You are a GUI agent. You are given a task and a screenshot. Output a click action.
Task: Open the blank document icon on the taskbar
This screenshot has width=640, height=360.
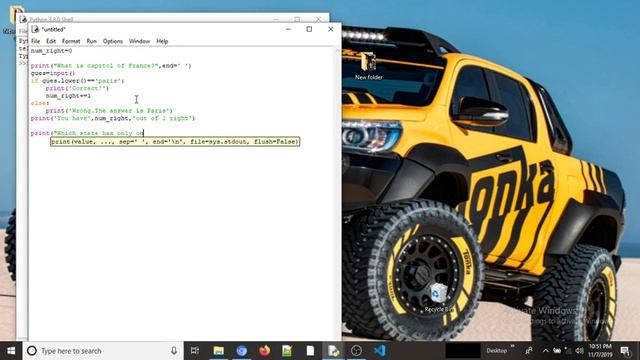(310, 351)
